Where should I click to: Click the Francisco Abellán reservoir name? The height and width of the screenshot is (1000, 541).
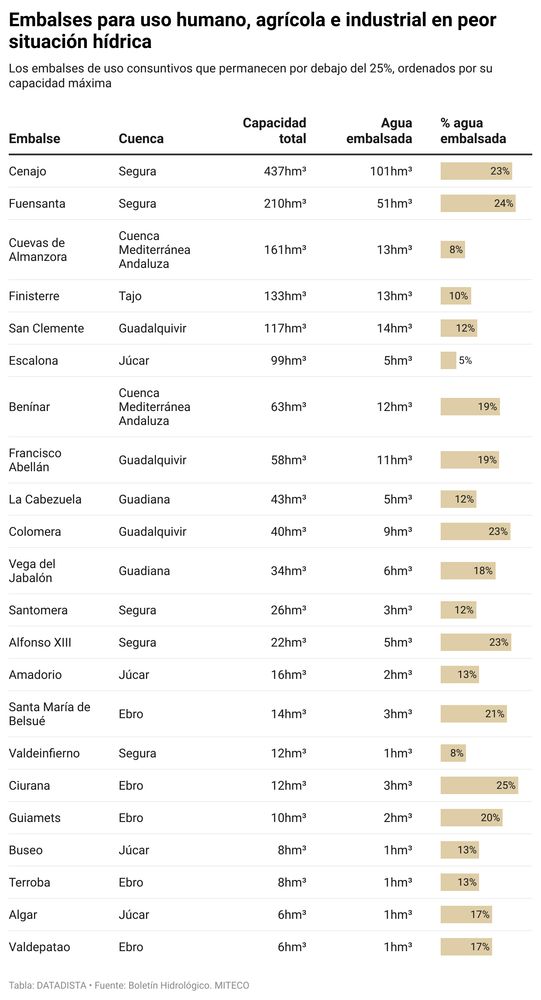35,460
